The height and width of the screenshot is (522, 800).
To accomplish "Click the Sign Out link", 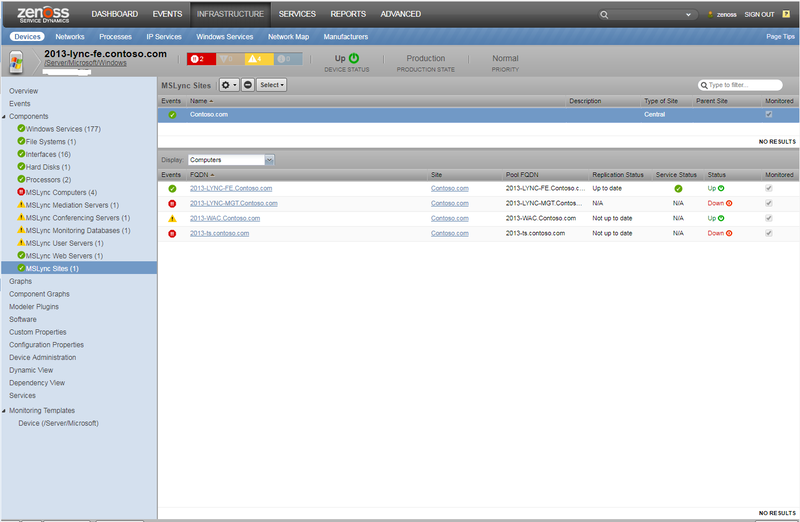I will point(759,15).
